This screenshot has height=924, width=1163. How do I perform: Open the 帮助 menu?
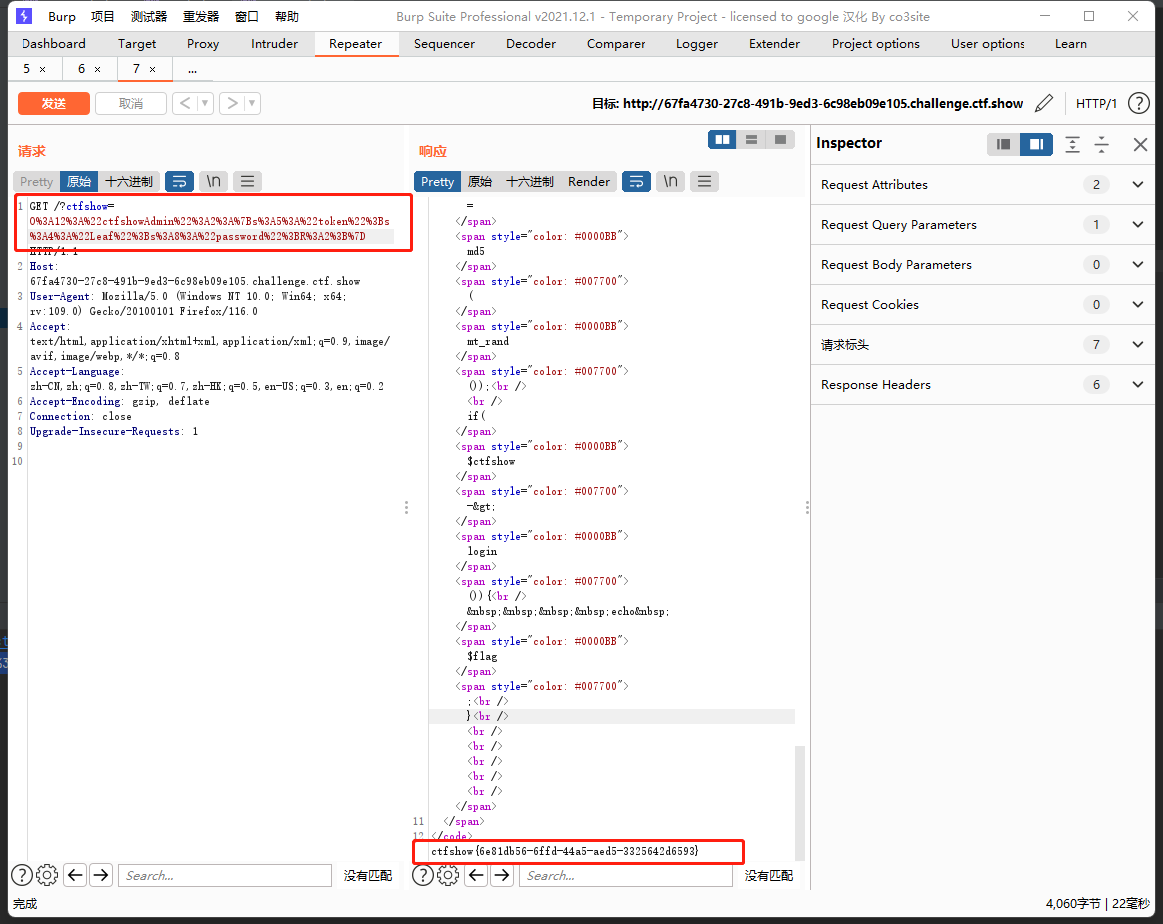[286, 16]
